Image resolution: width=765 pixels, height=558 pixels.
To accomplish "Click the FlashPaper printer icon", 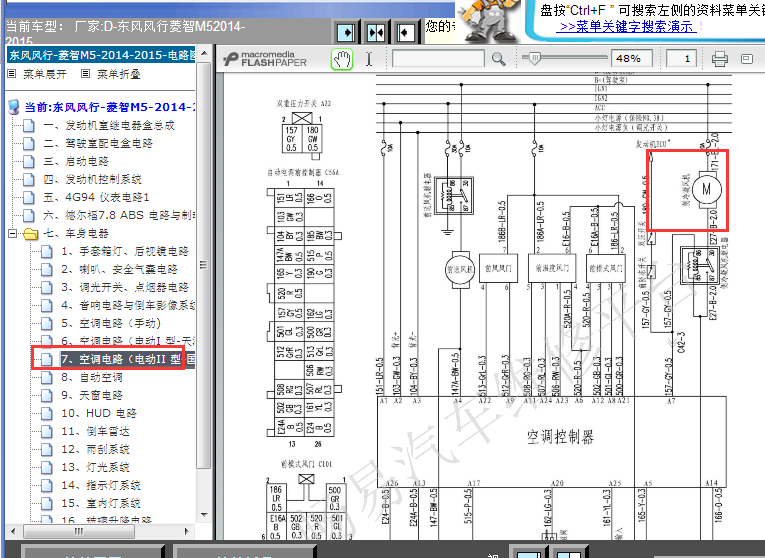I will pos(720,59).
